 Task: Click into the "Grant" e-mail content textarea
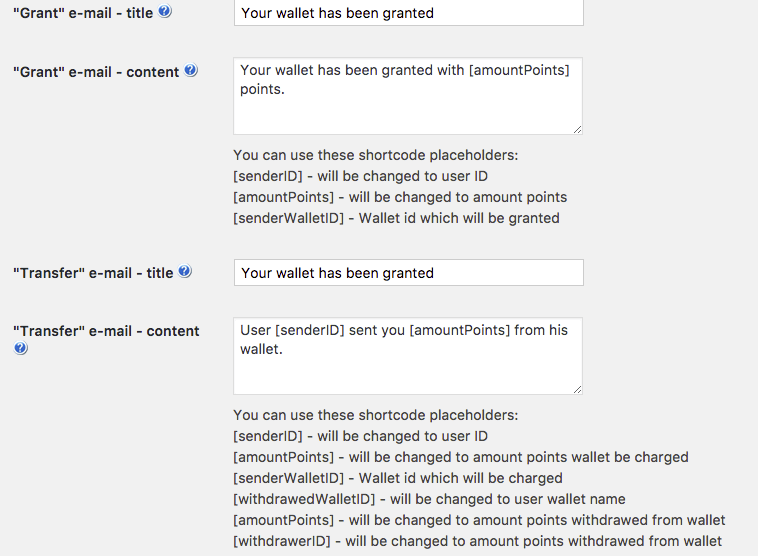coord(408,95)
